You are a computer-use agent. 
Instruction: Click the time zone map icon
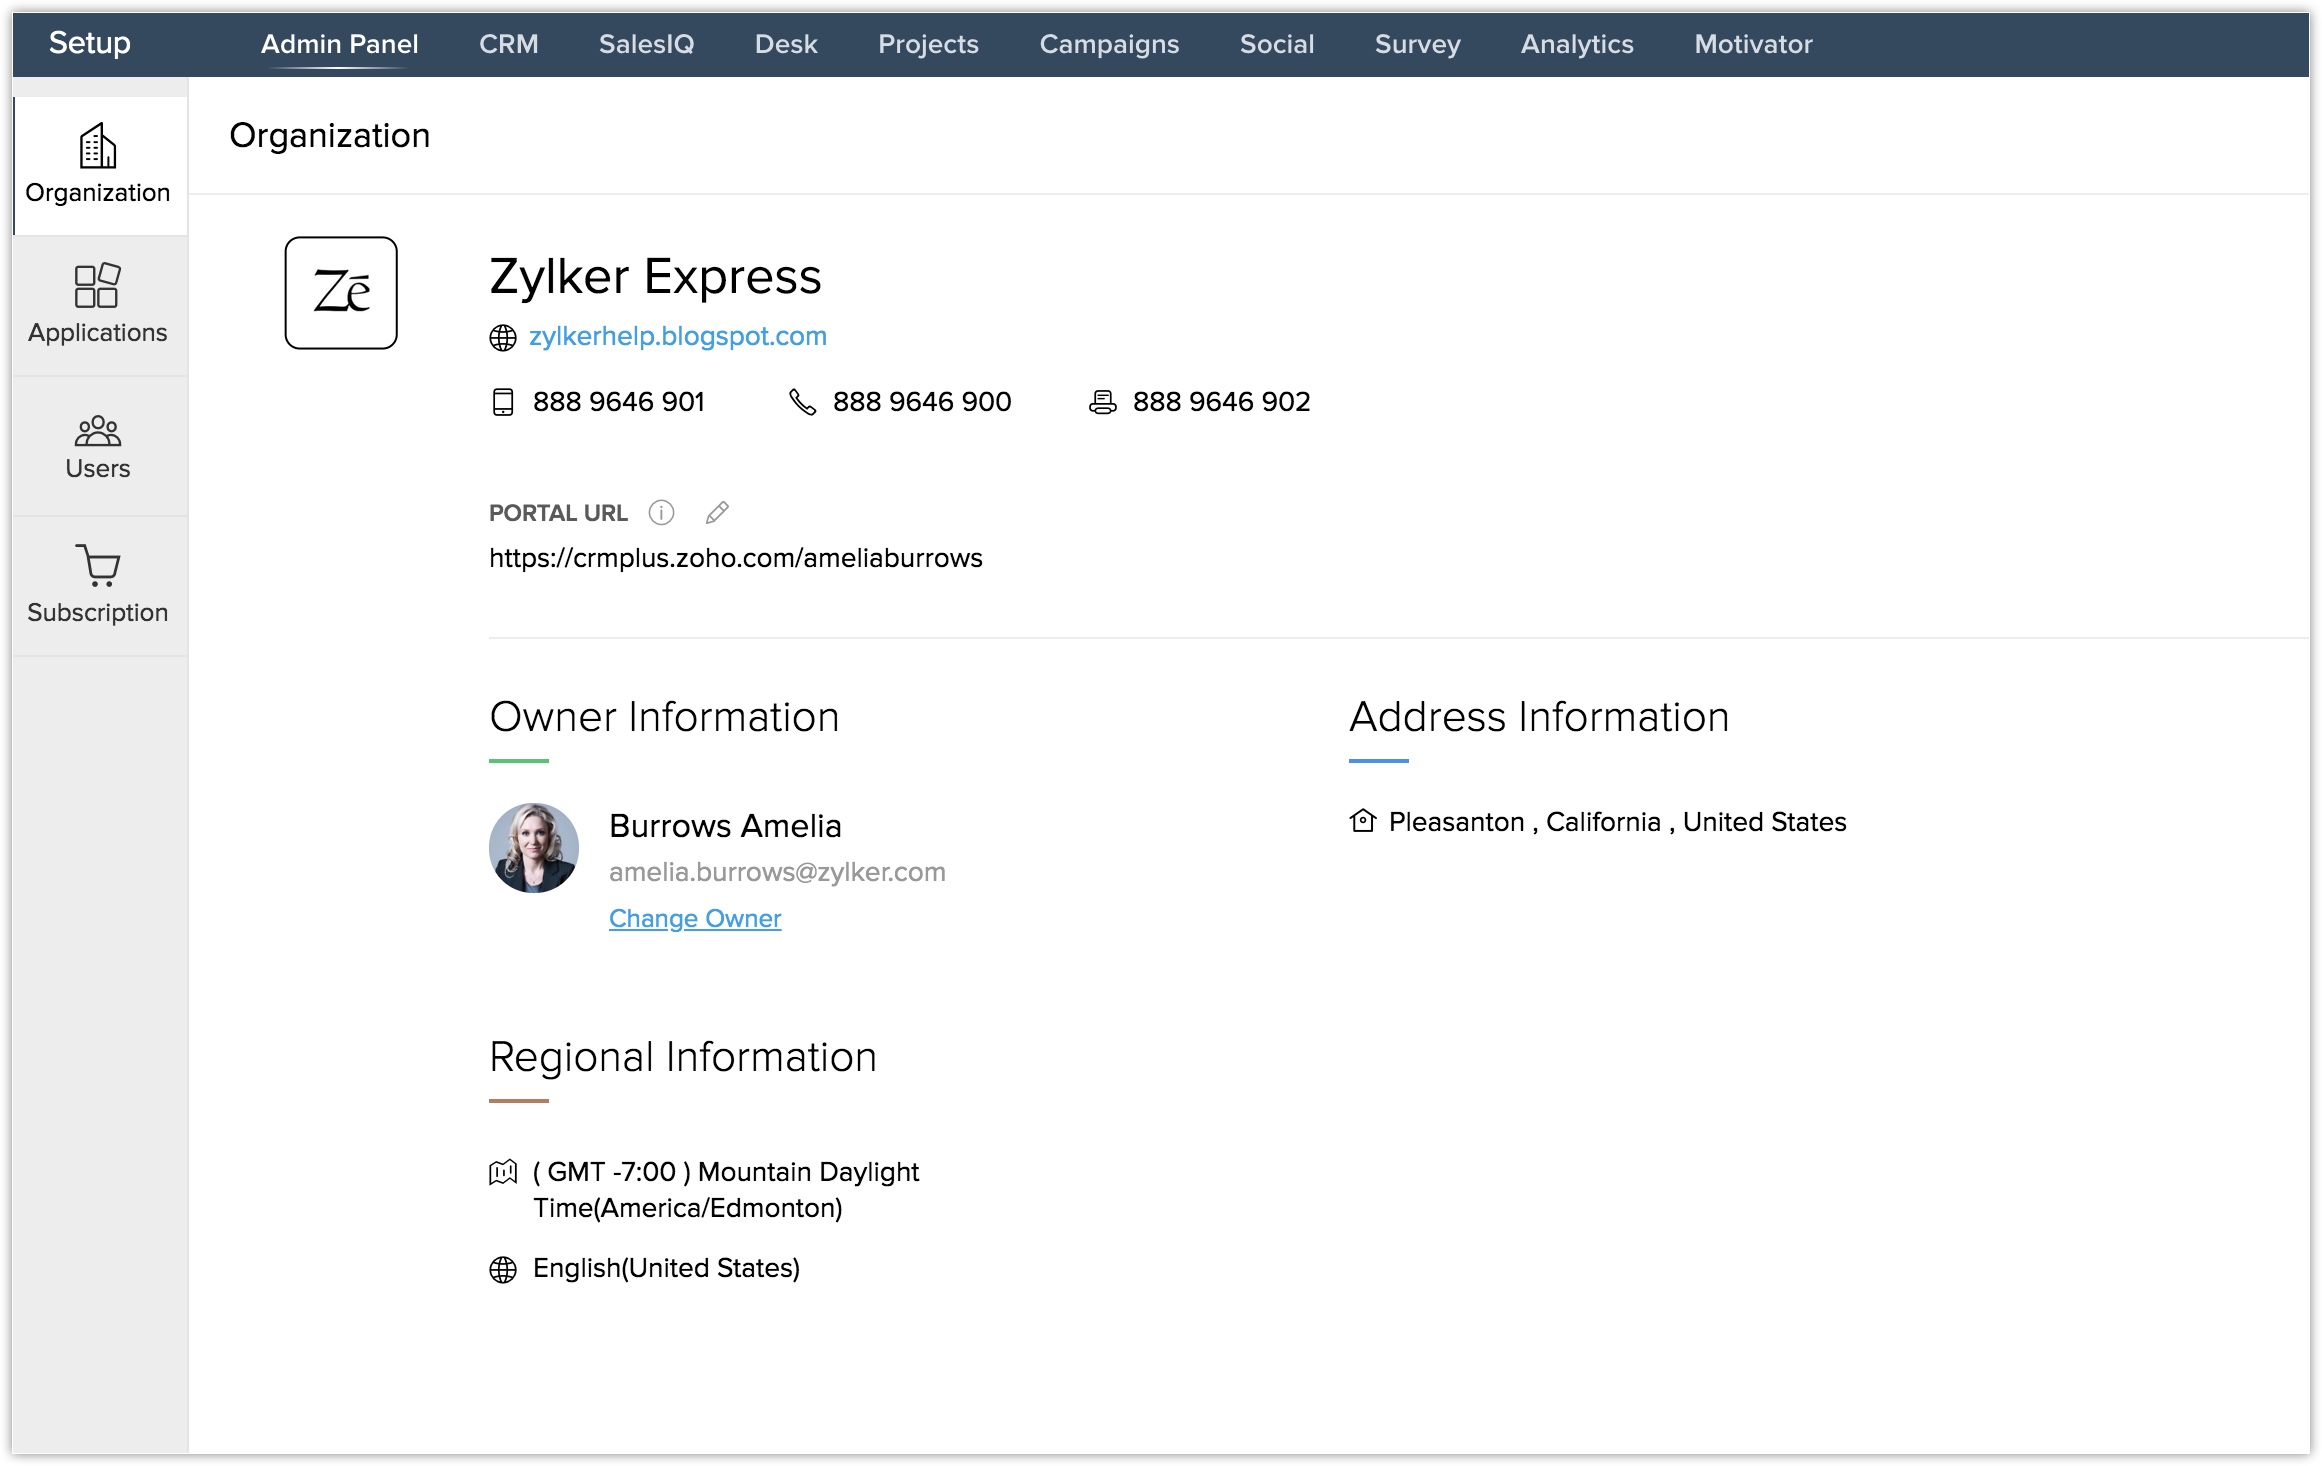503,1171
